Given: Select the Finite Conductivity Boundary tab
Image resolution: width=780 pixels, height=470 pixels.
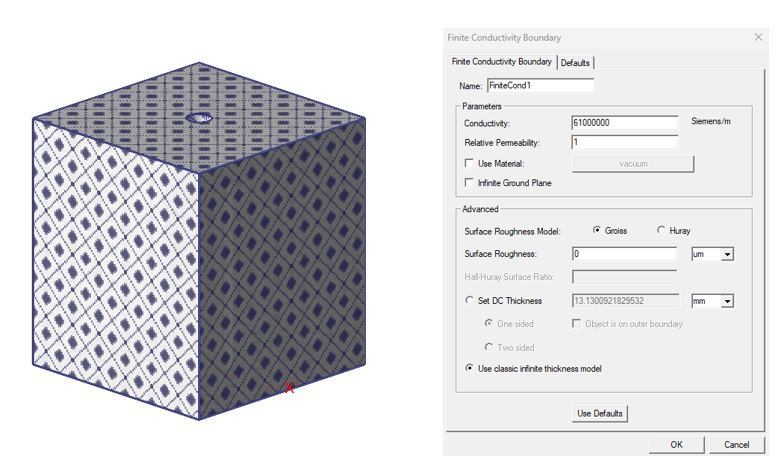Looking at the screenshot, I should coord(501,62).
